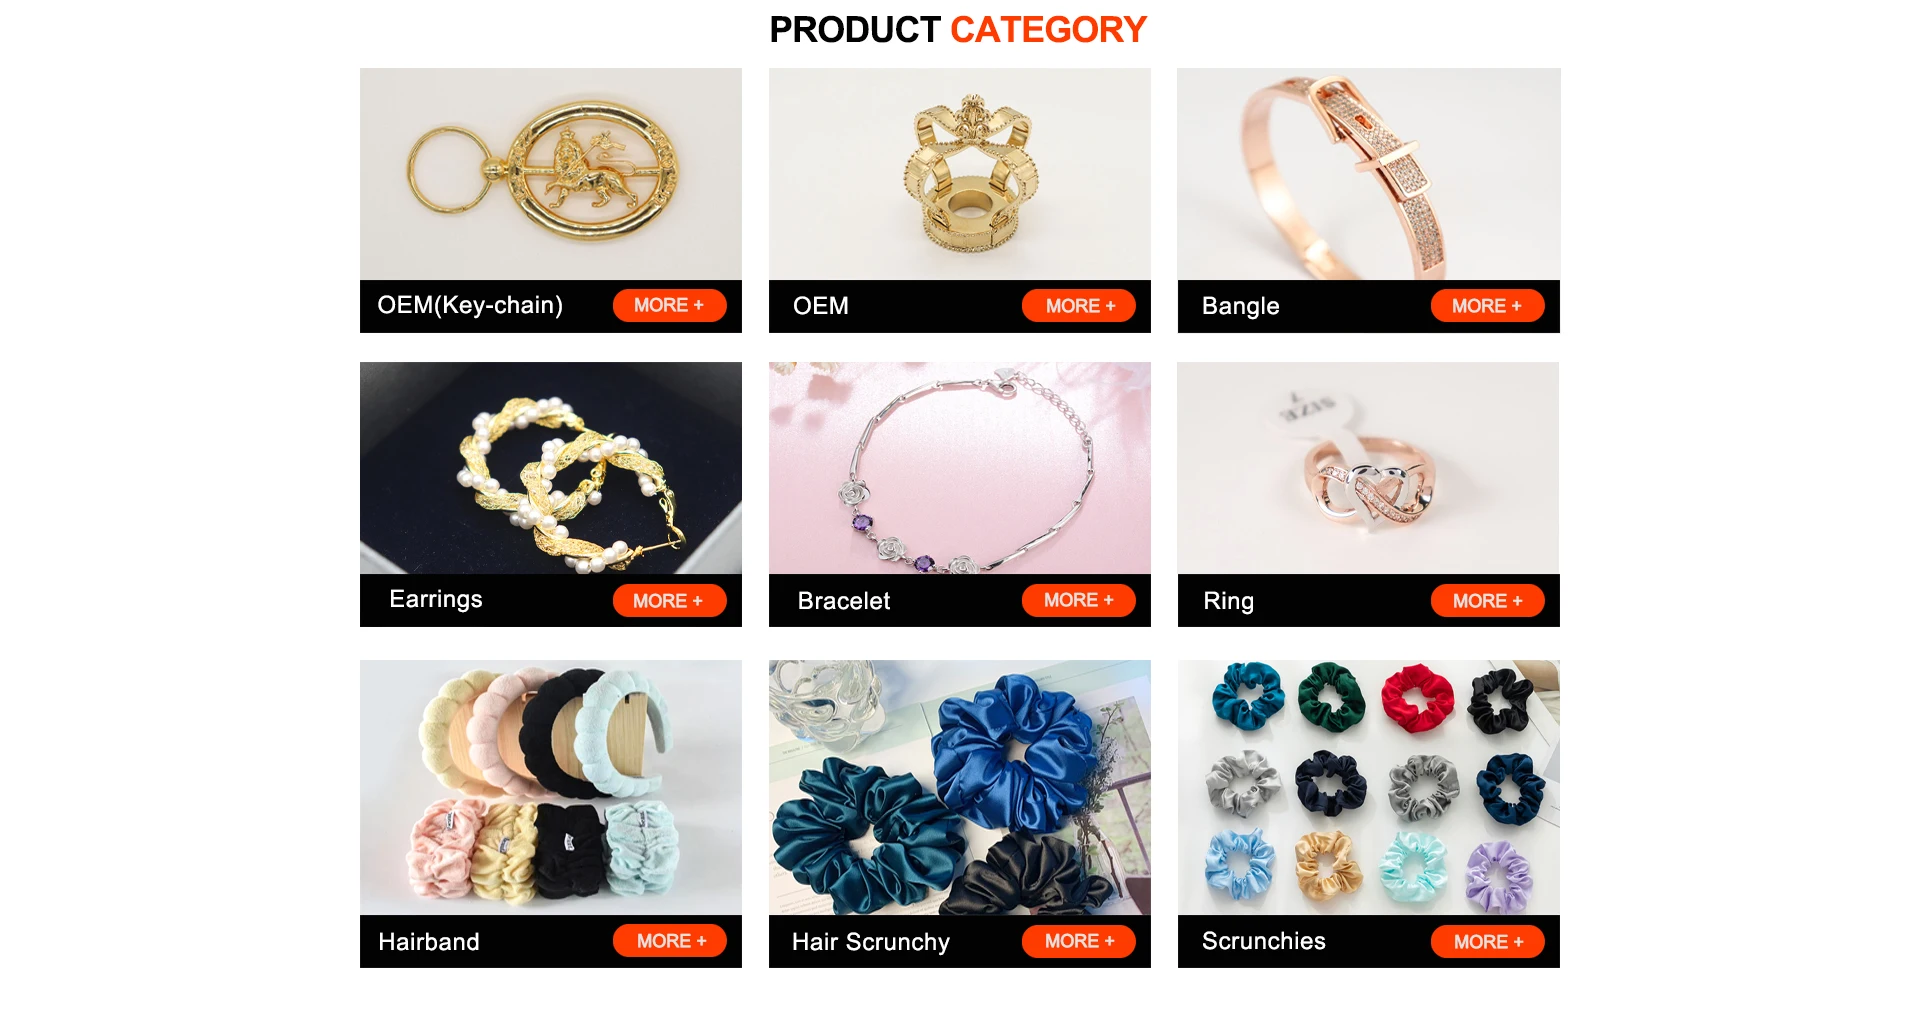
Task: Click MORE + for Earrings category
Action: [x=669, y=600]
